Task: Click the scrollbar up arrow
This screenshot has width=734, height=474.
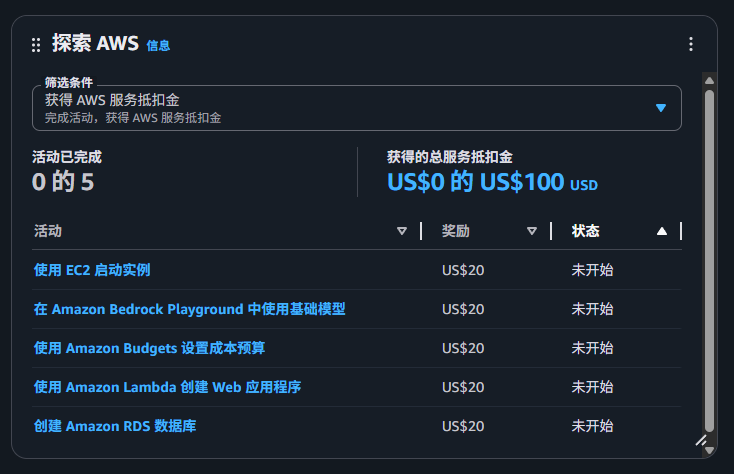Action: 709,80
